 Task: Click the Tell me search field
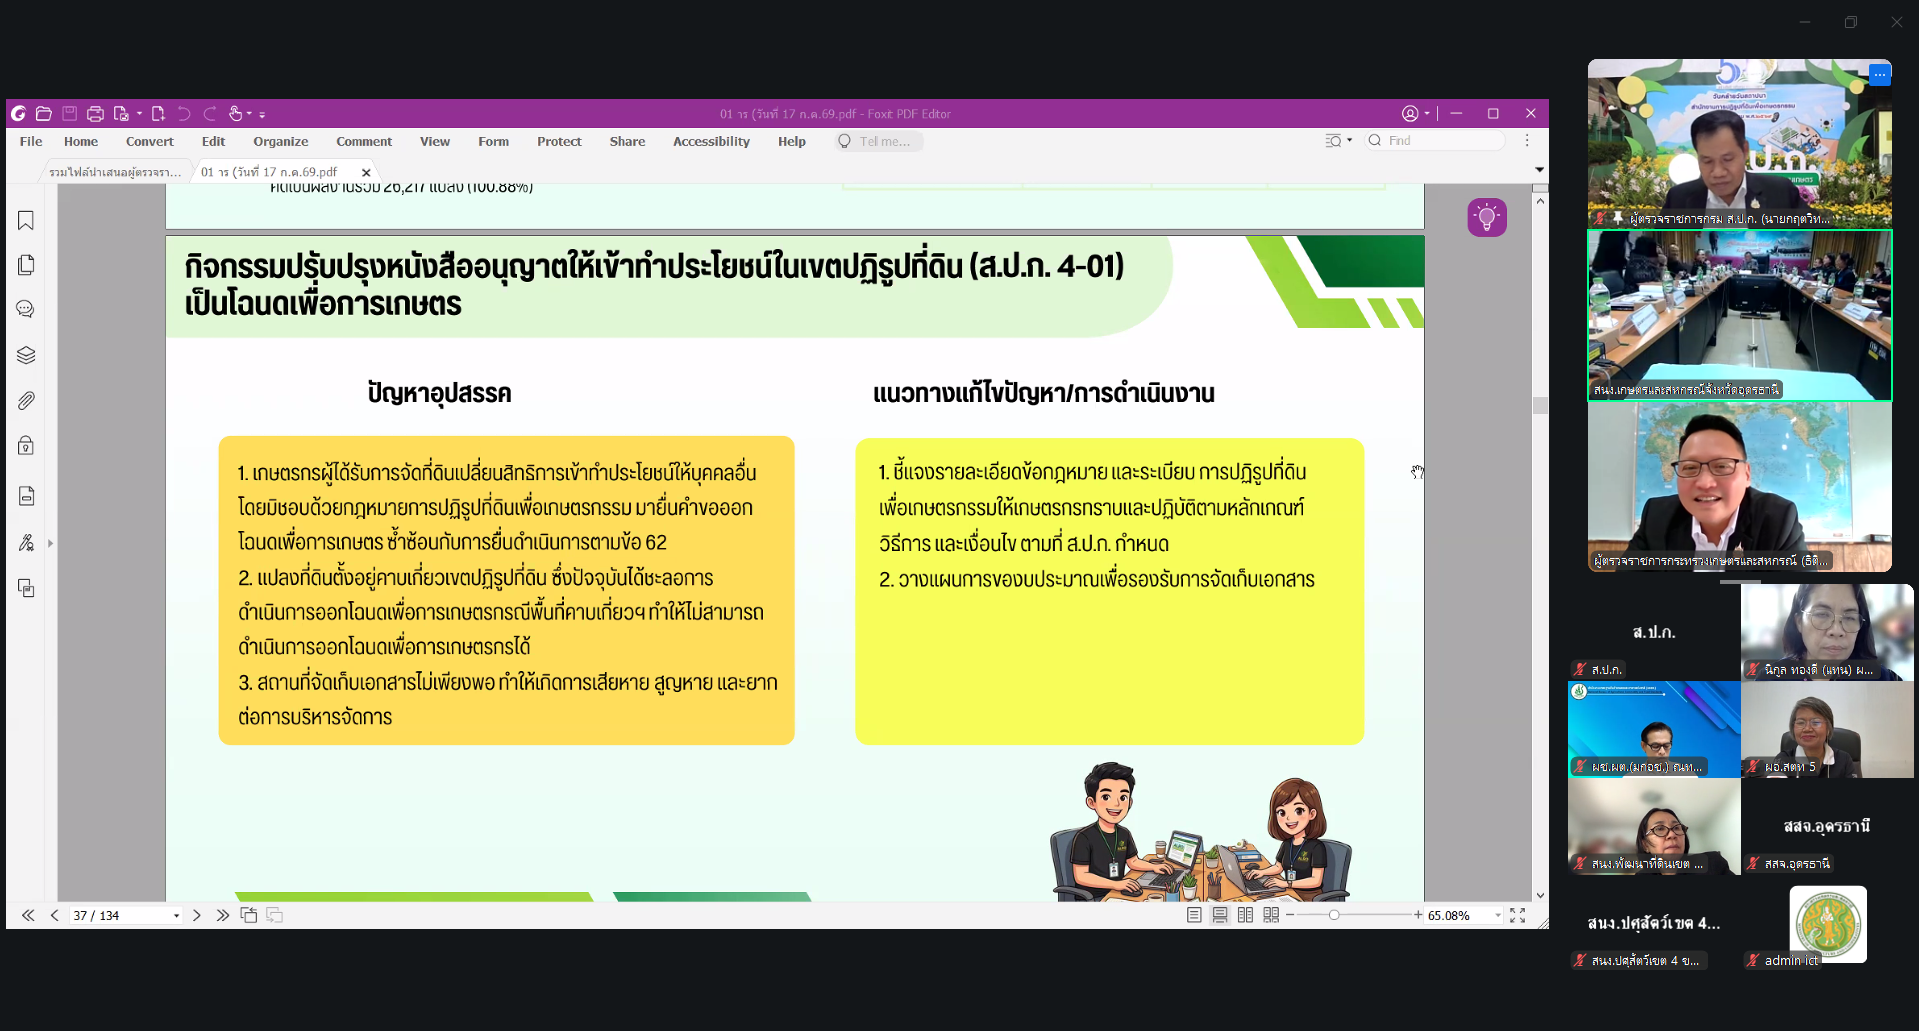tap(880, 141)
